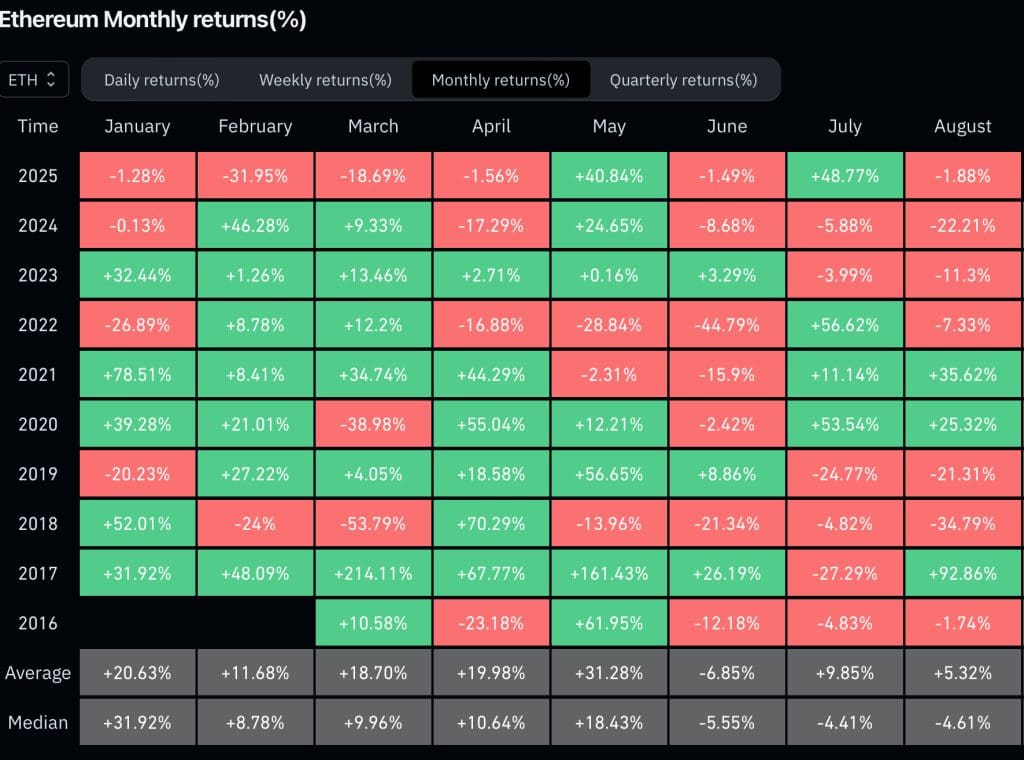The width and height of the screenshot is (1024, 760).
Task: Select the 2022 June -44.79% cell
Action: click(x=727, y=325)
